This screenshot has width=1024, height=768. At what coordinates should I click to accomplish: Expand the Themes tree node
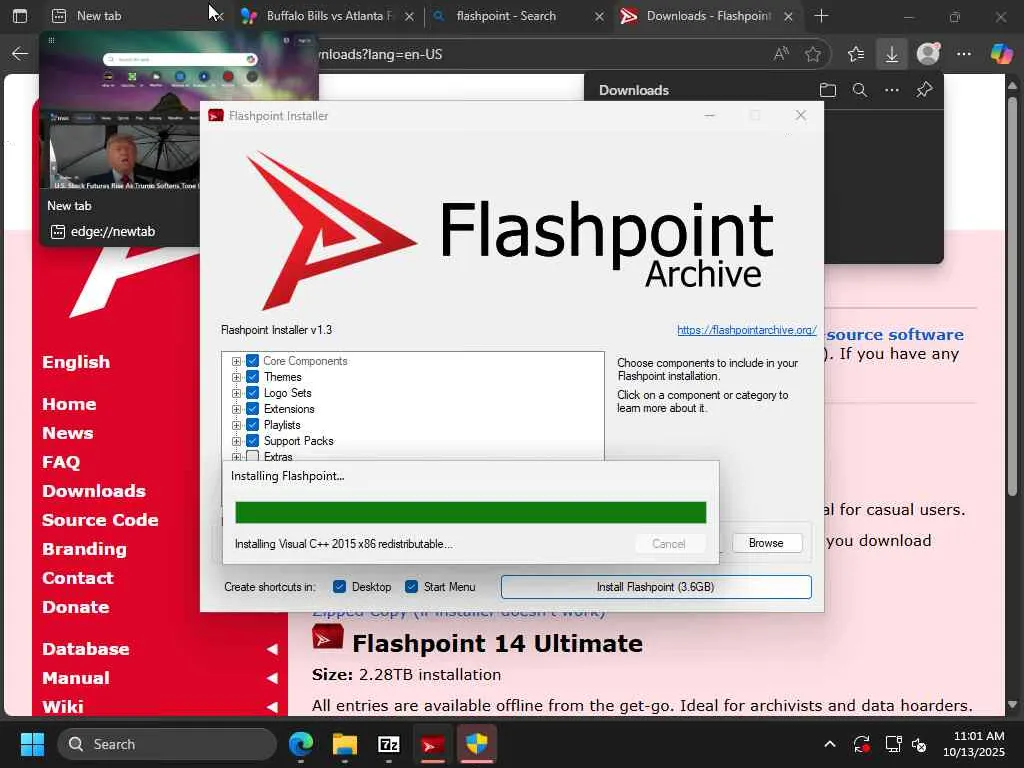[236, 377]
